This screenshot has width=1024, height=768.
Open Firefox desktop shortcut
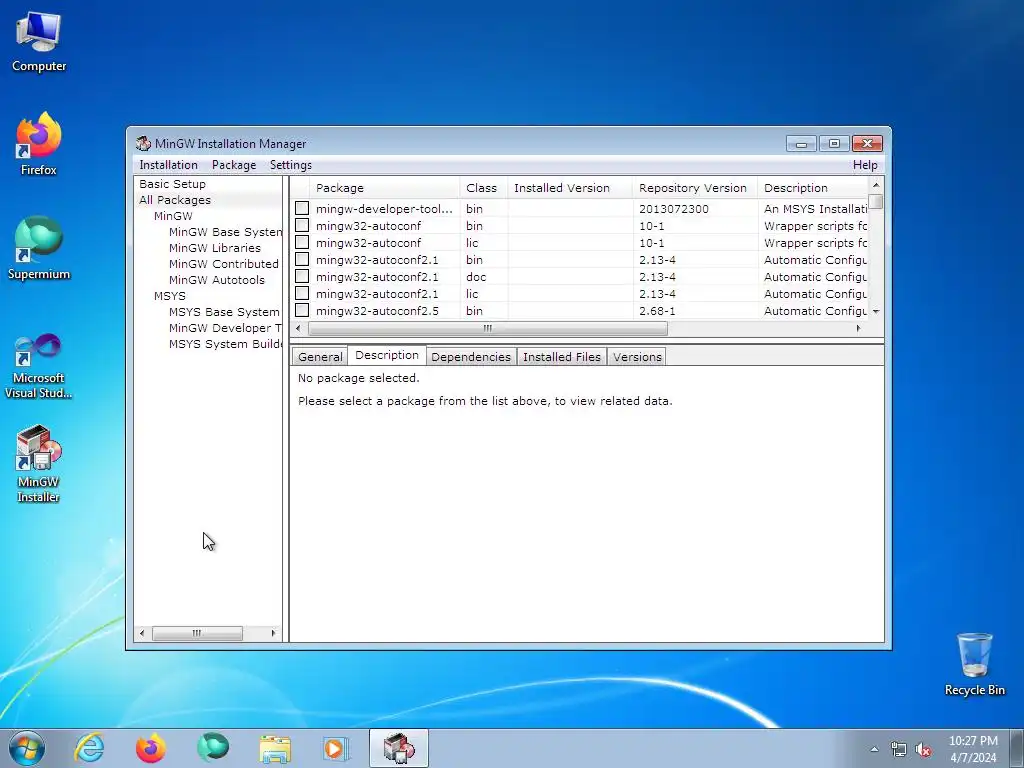[x=39, y=144]
